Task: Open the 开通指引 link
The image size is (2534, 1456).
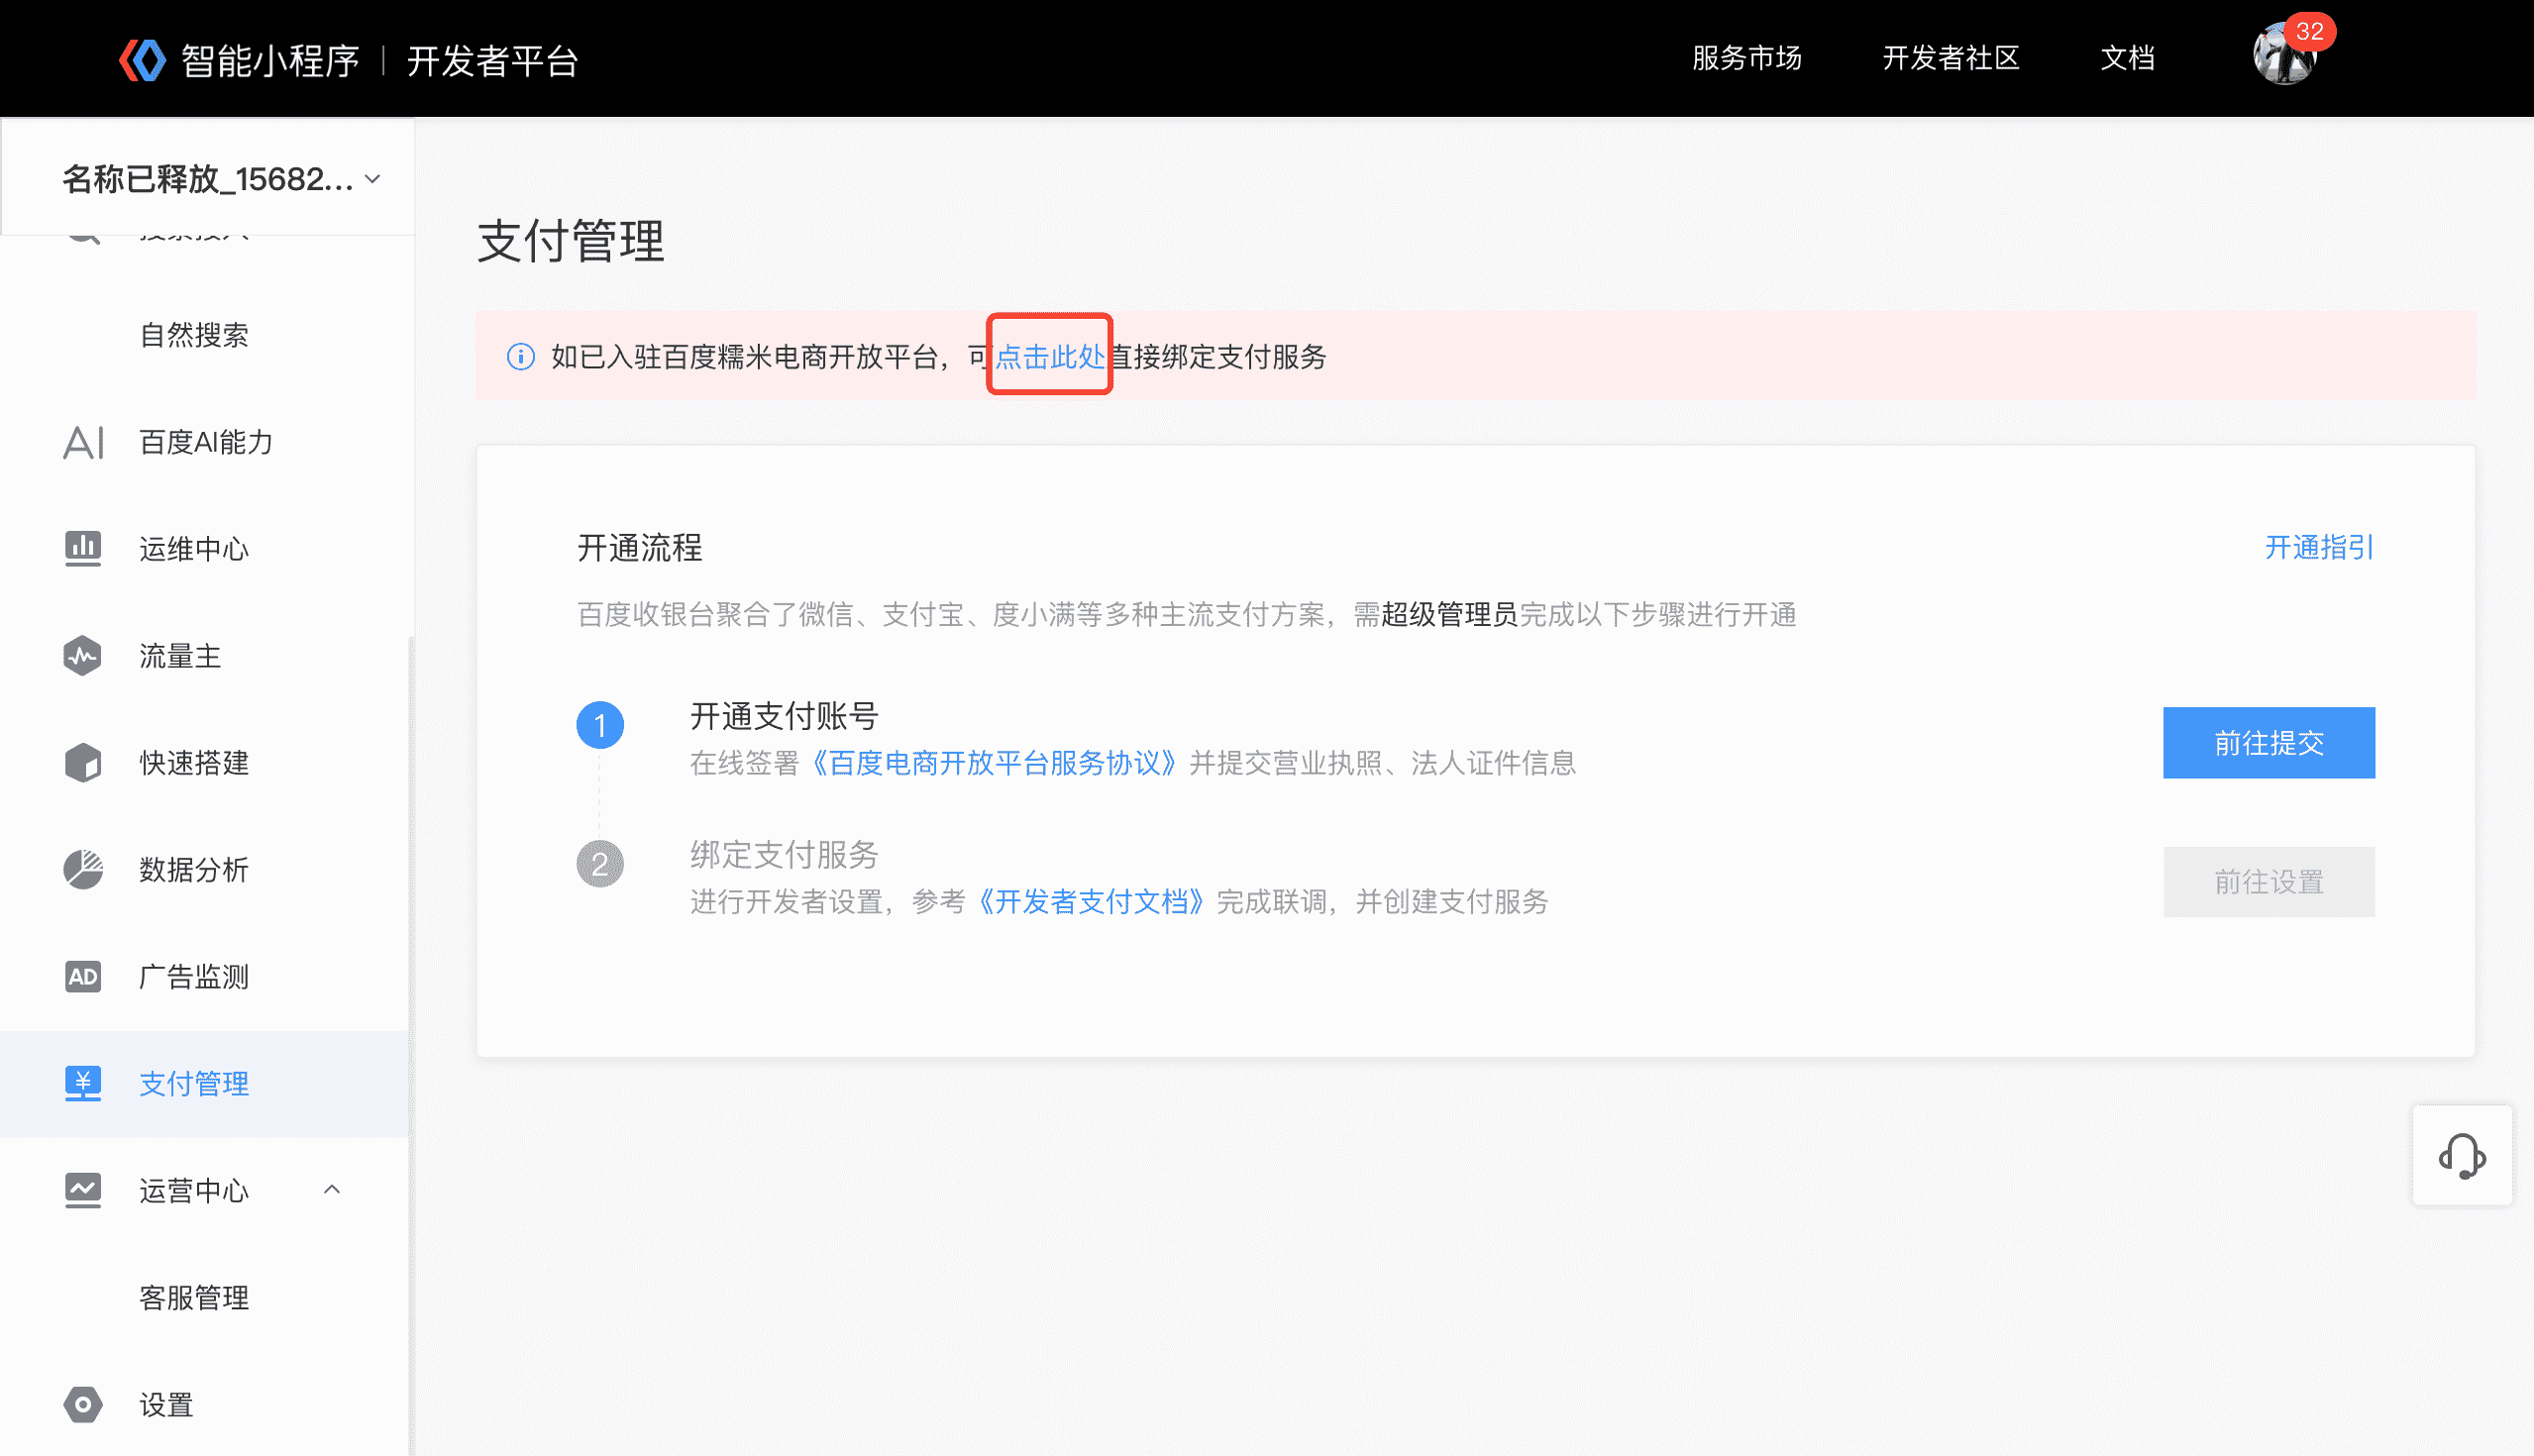Action: click(x=2319, y=548)
